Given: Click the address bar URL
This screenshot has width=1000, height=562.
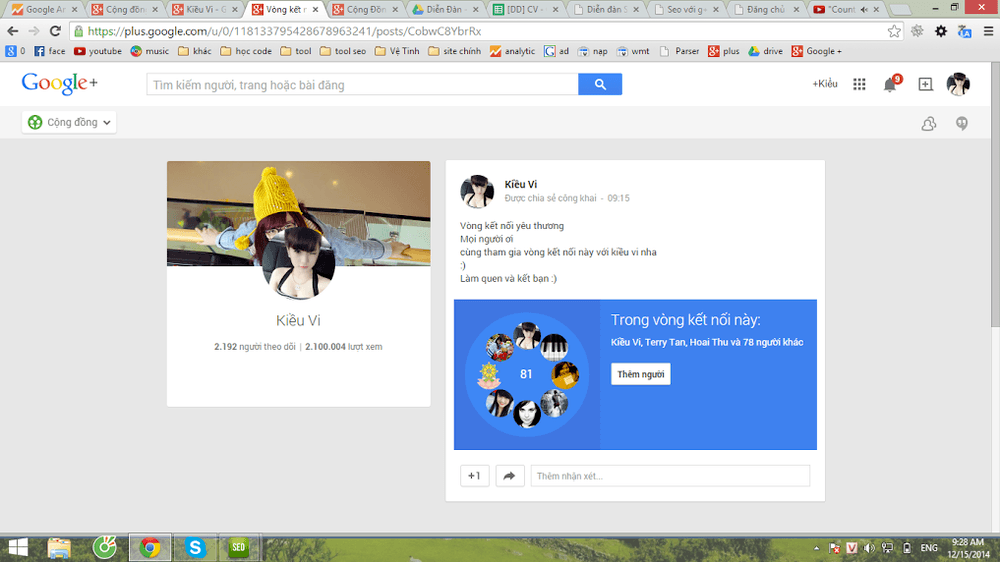Looking at the screenshot, I should [x=284, y=31].
